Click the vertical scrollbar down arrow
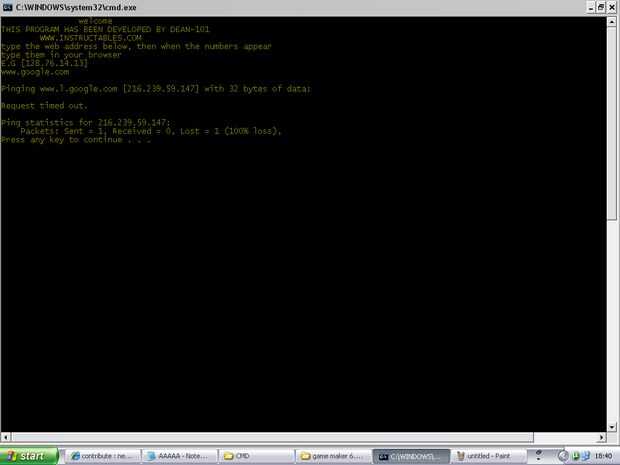This screenshot has height=465, width=620. [x=612, y=427]
